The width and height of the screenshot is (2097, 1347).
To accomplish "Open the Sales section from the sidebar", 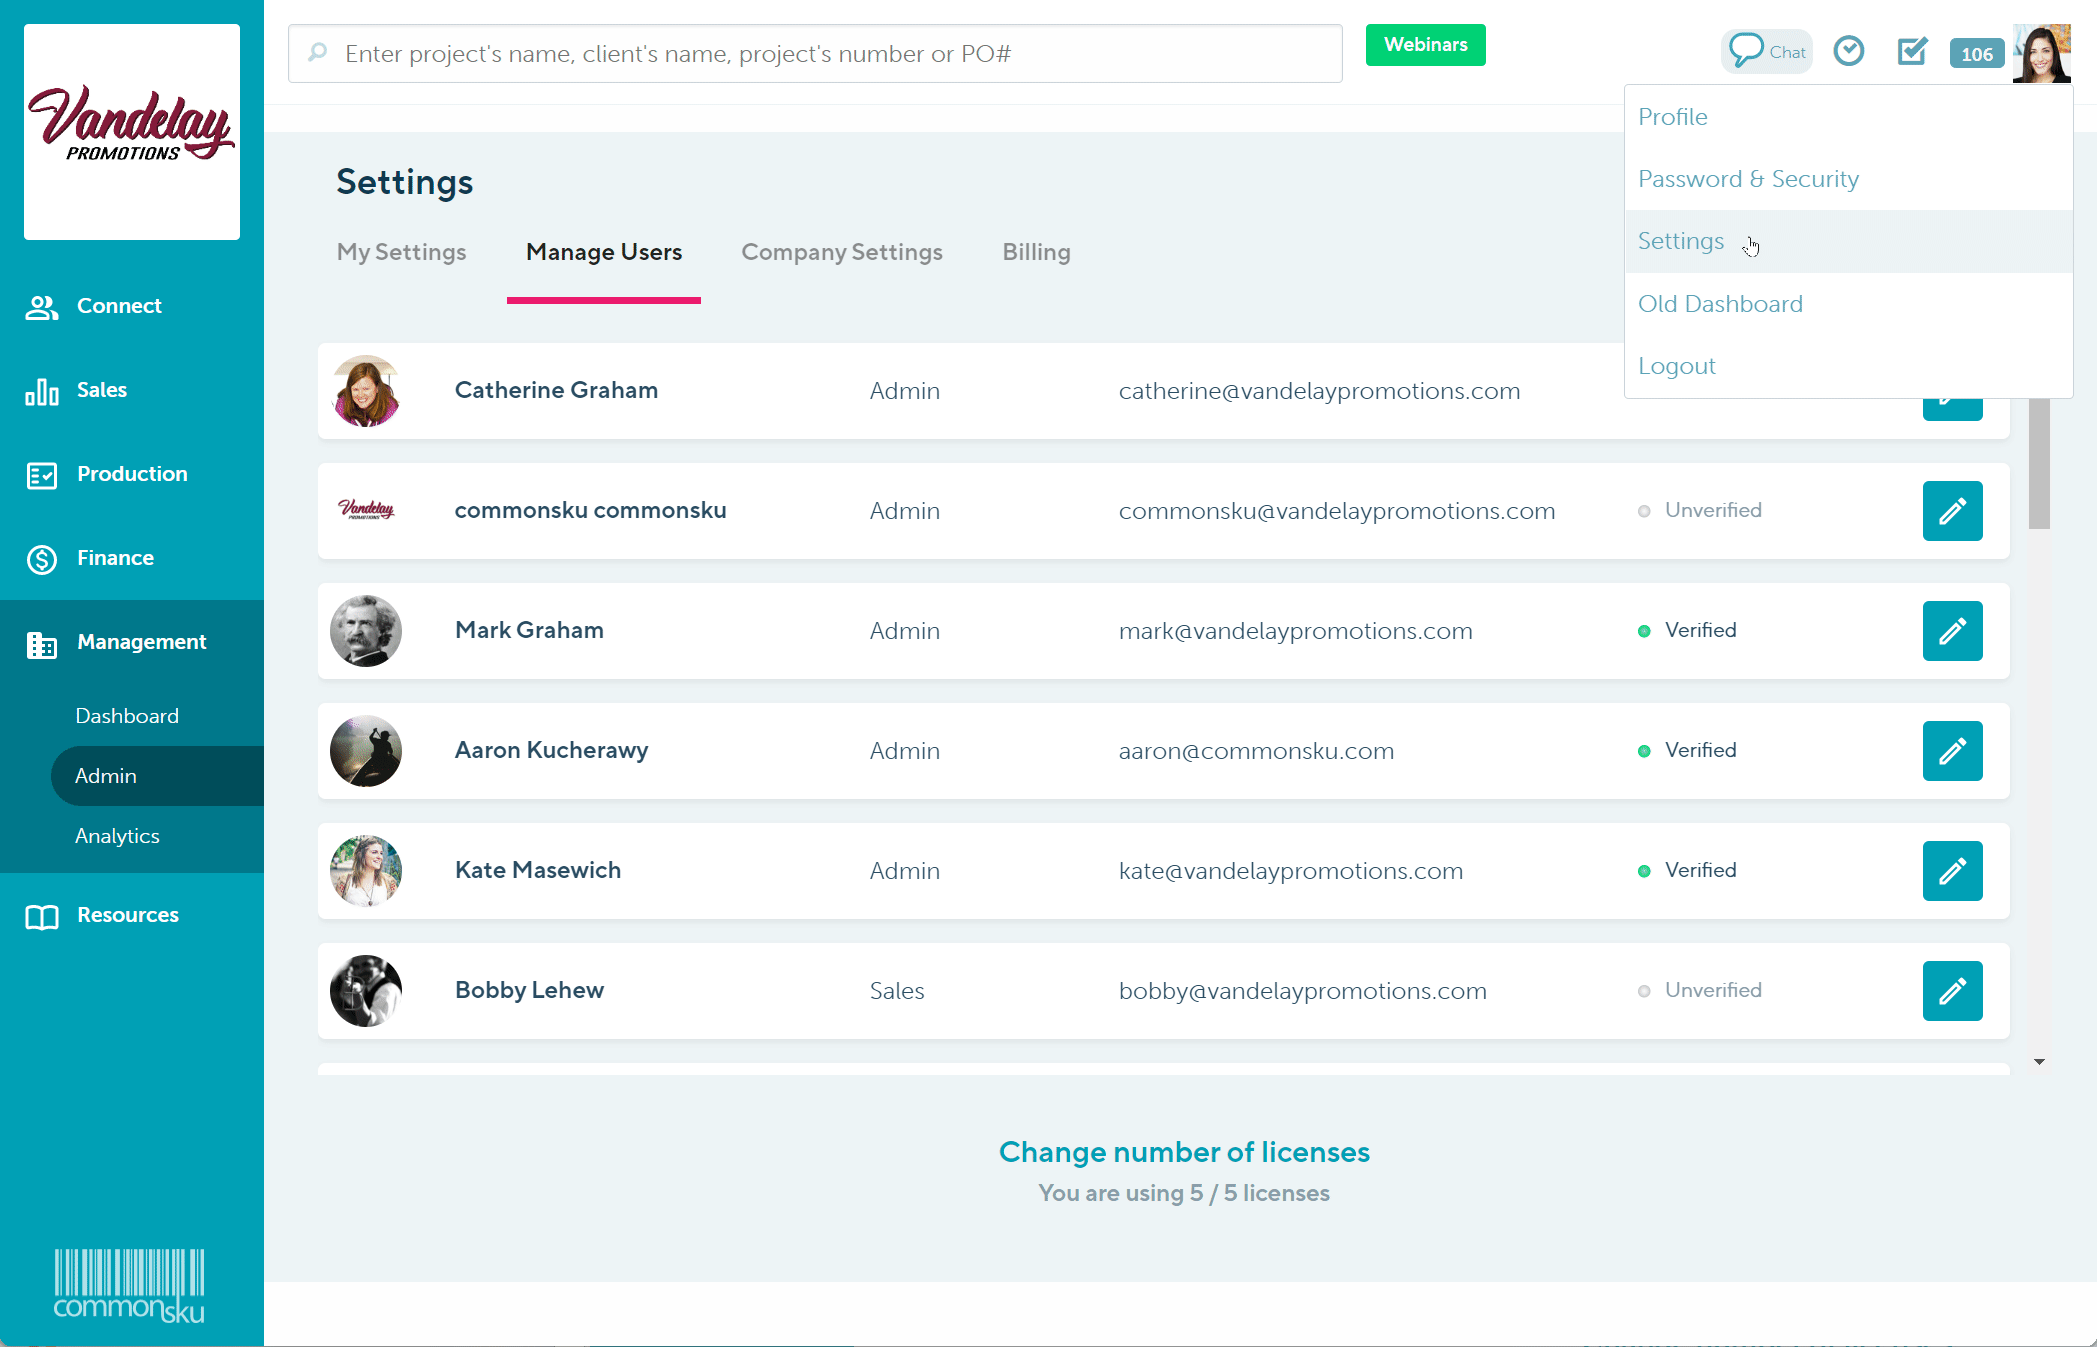I will (x=101, y=390).
